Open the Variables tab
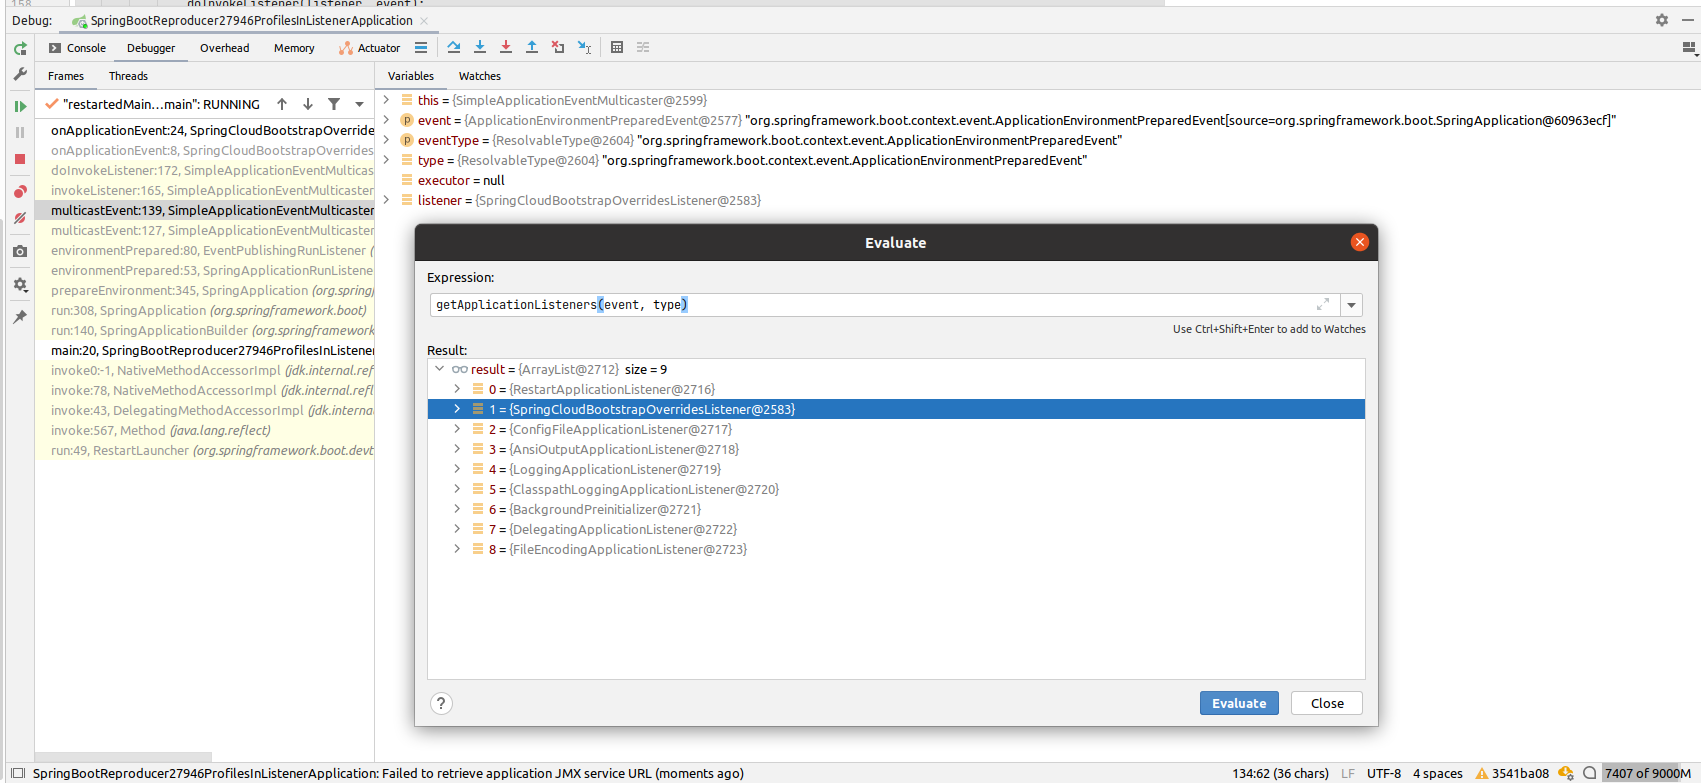The width and height of the screenshot is (1701, 783). click(411, 76)
